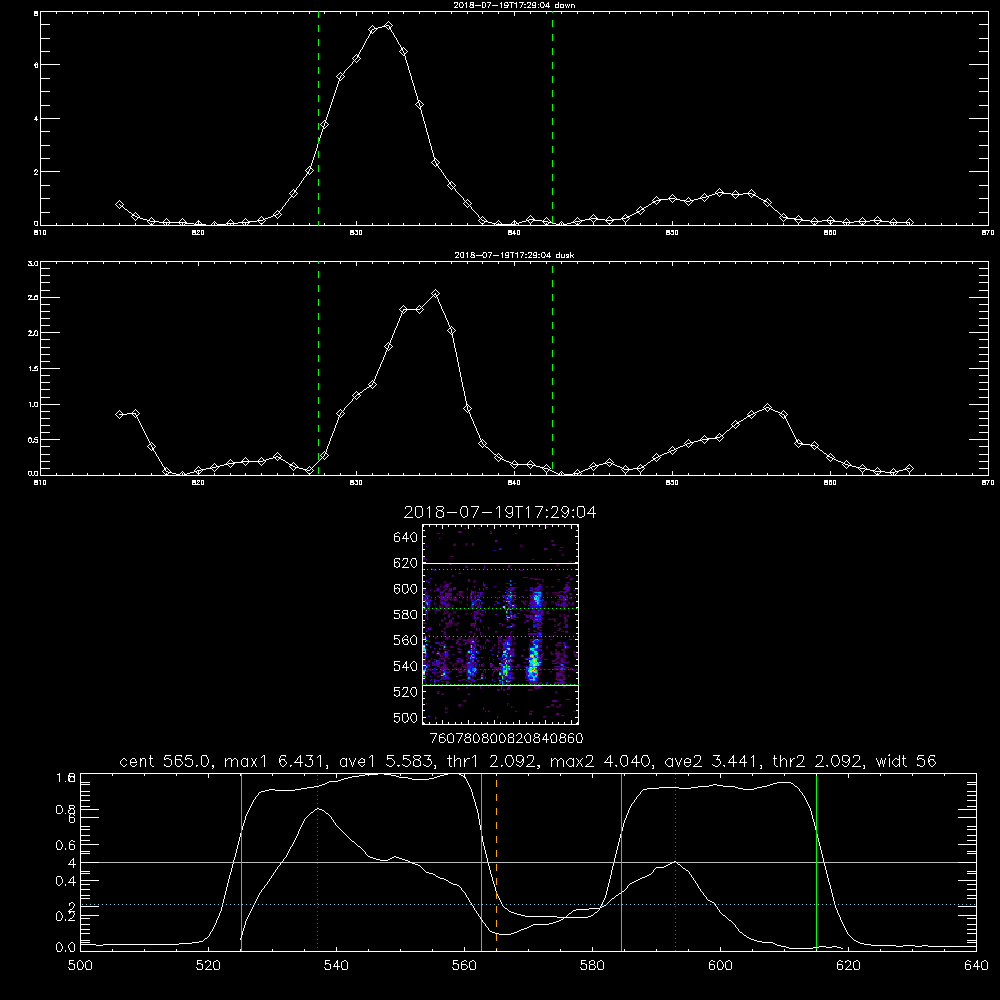Click the solid green line beside the orange dashed line
Viewport: 1000px width, 1000px height.
coord(482,862)
